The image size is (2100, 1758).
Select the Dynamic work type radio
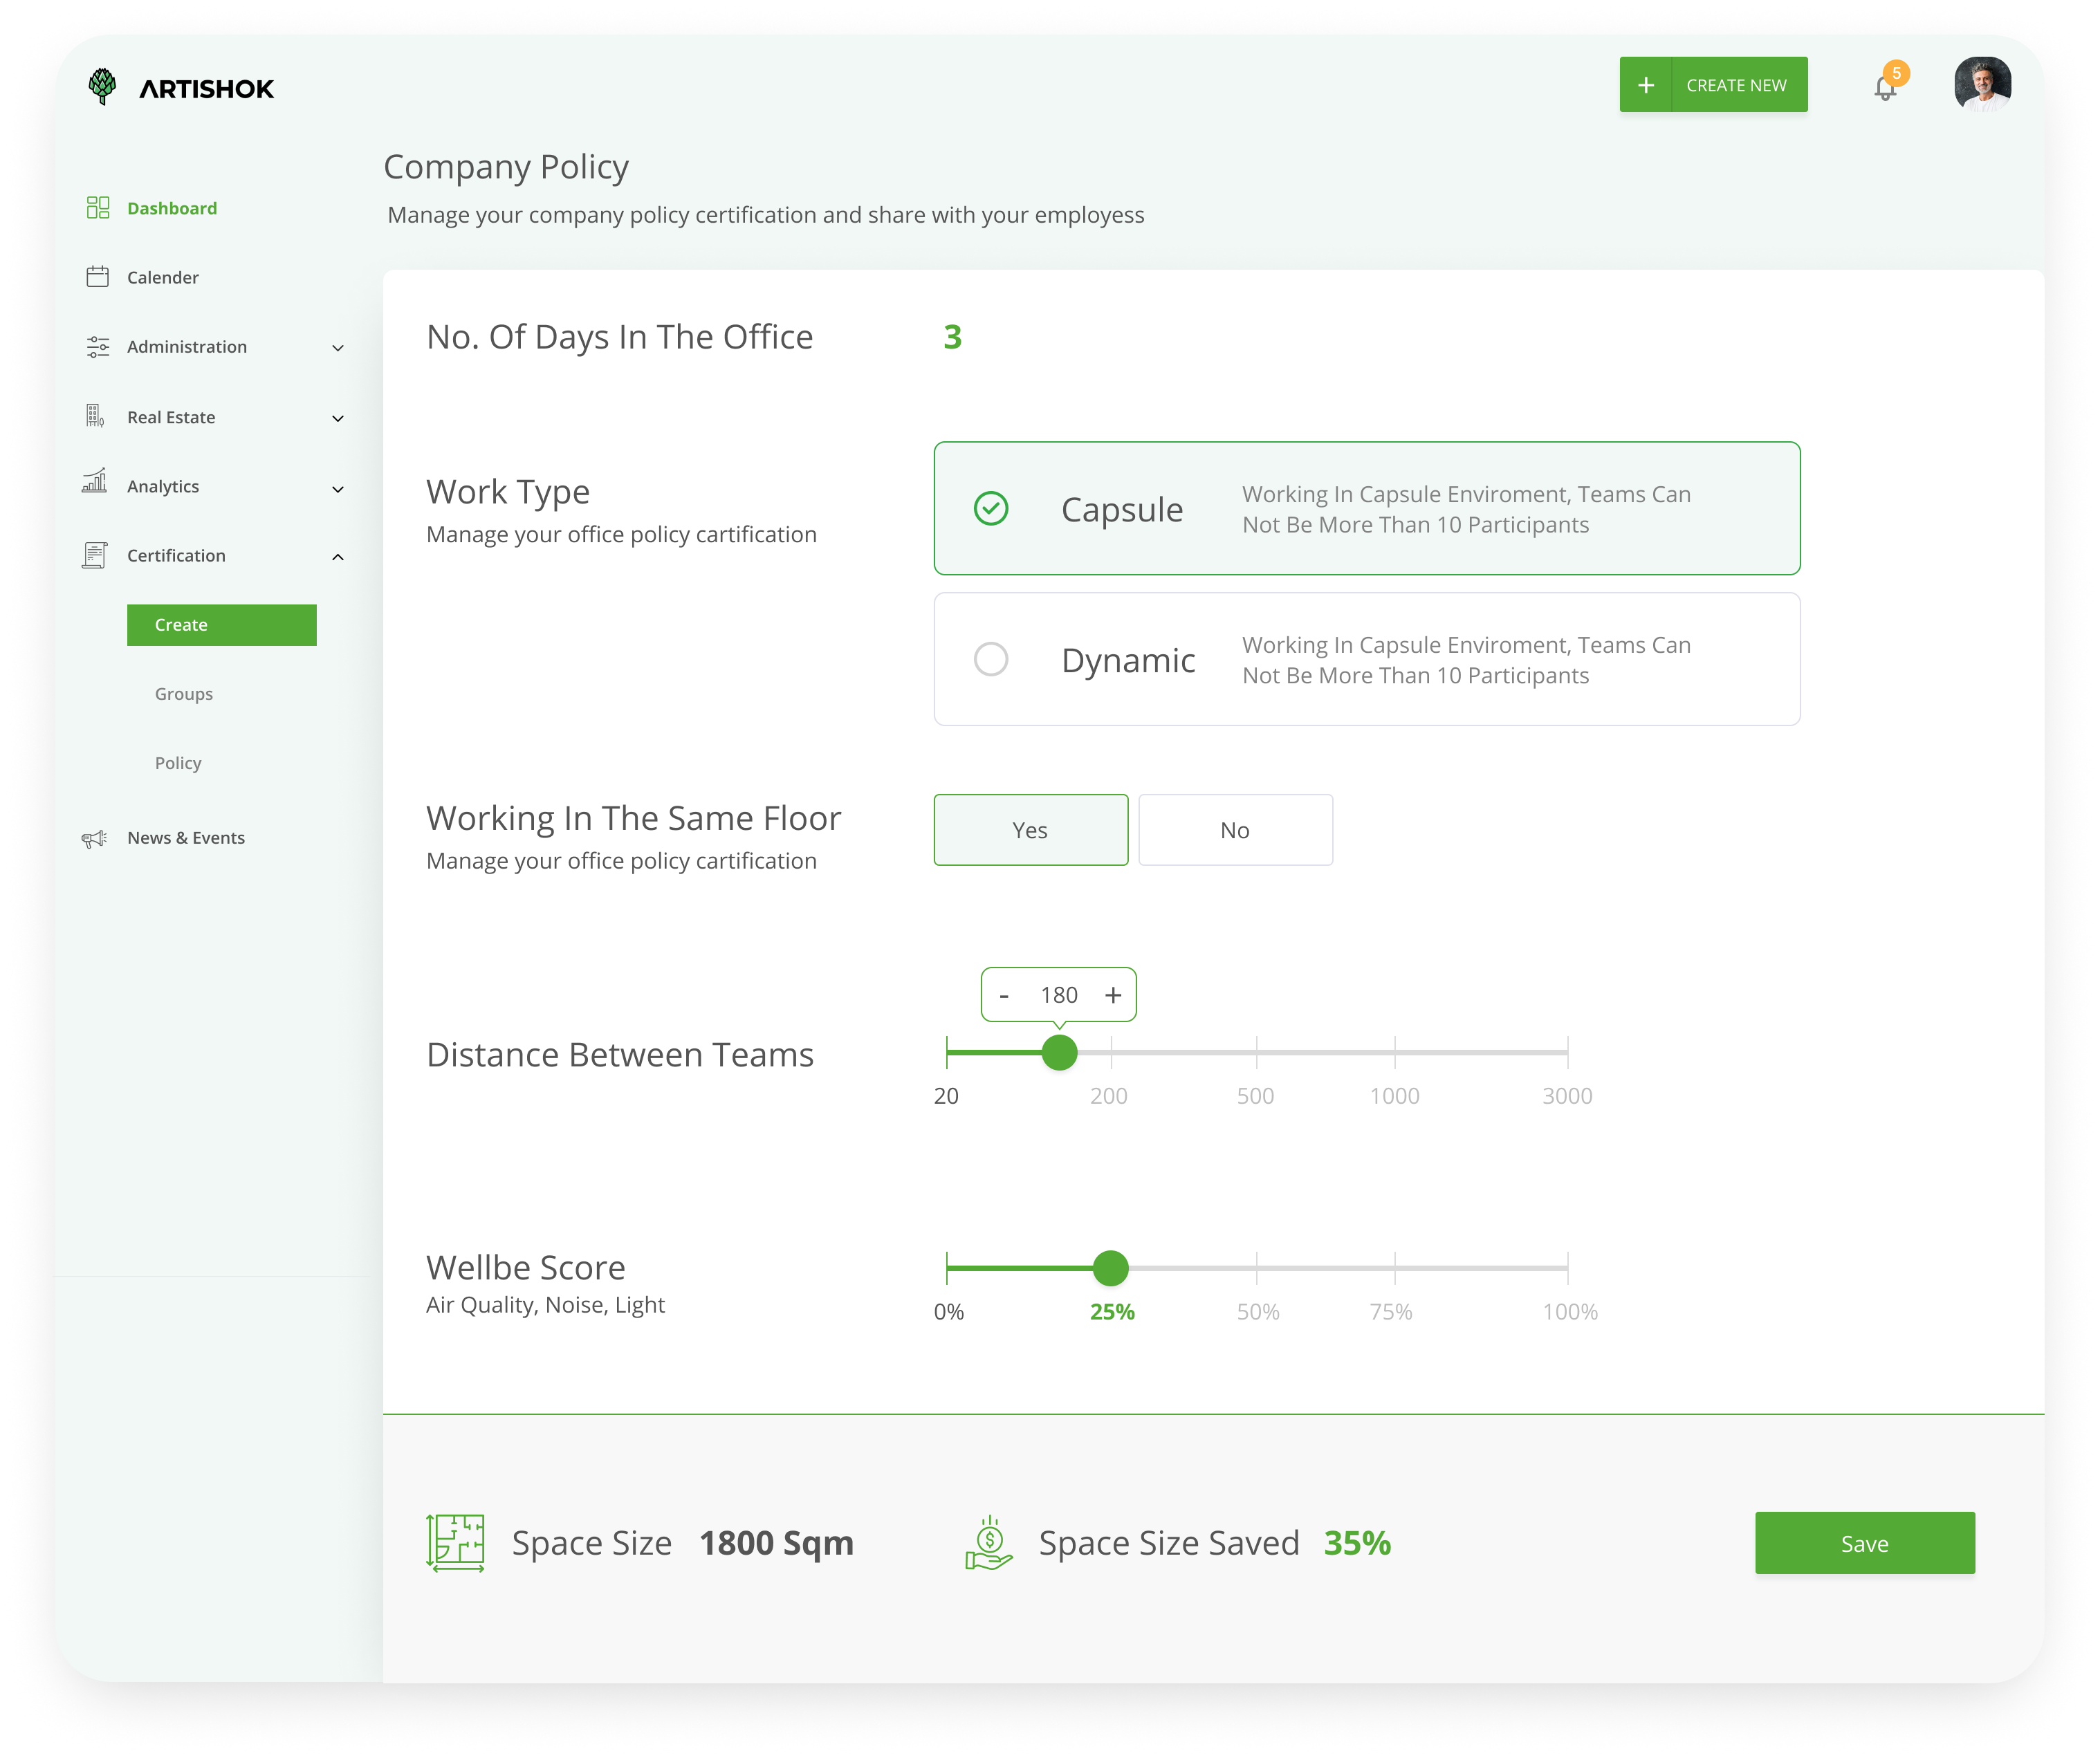click(991, 659)
